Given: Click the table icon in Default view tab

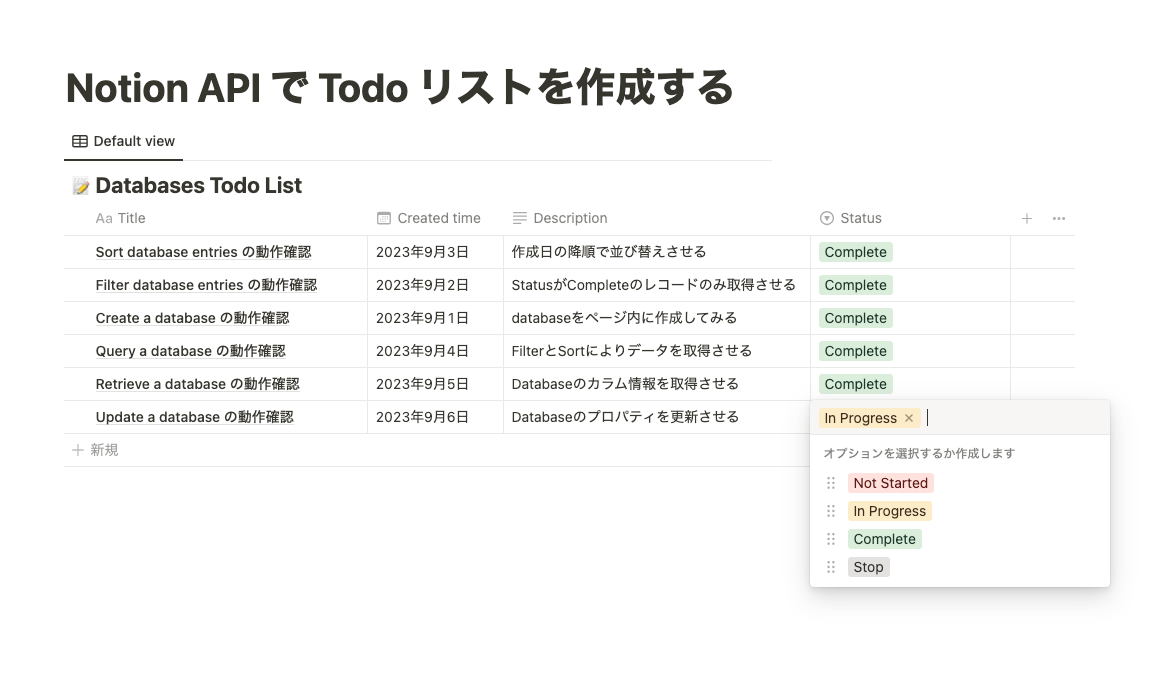Looking at the screenshot, I should pos(80,141).
